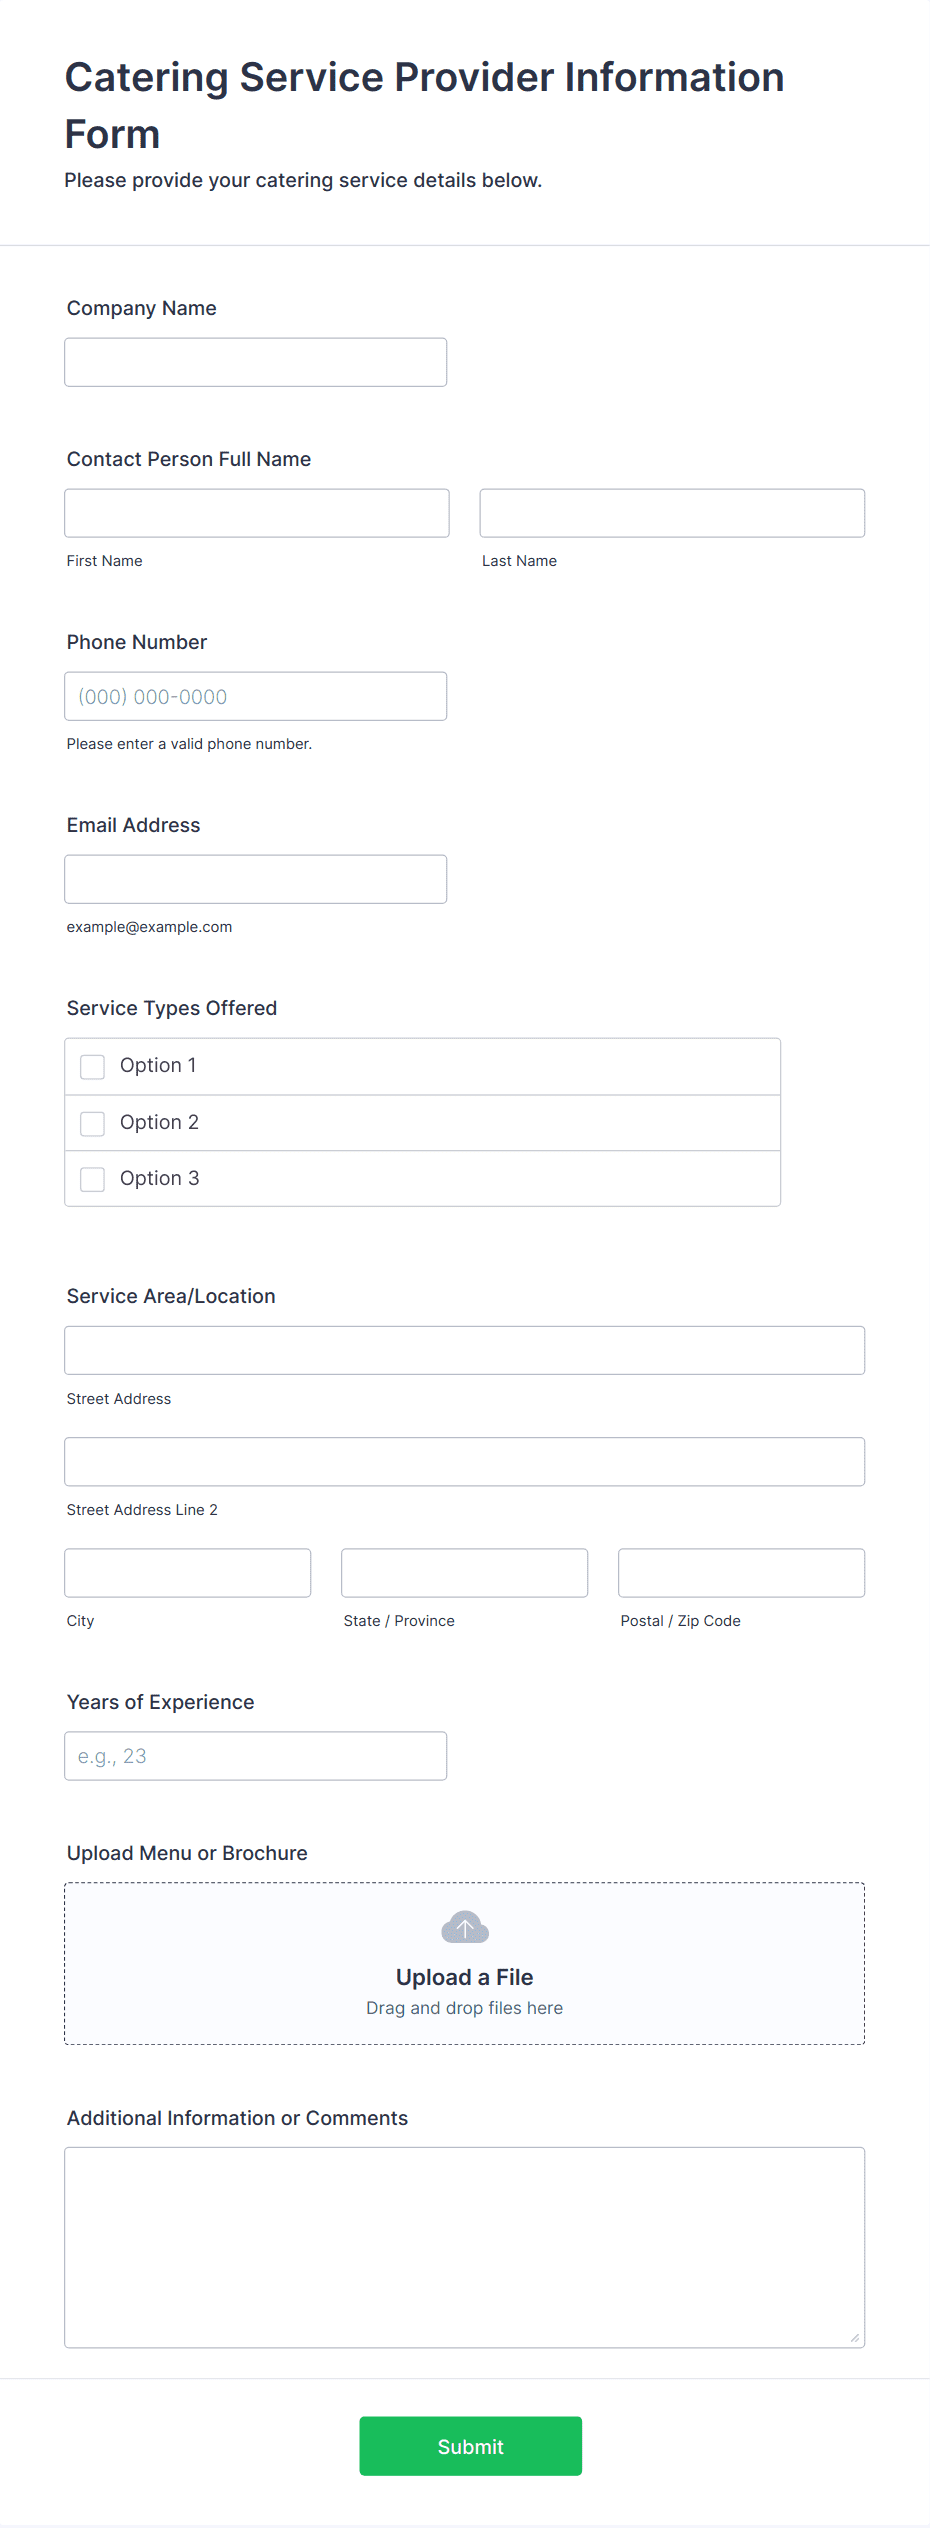Grab the comments textarea resize handle
This screenshot has width=930, height=2528.
point(855,2338)
